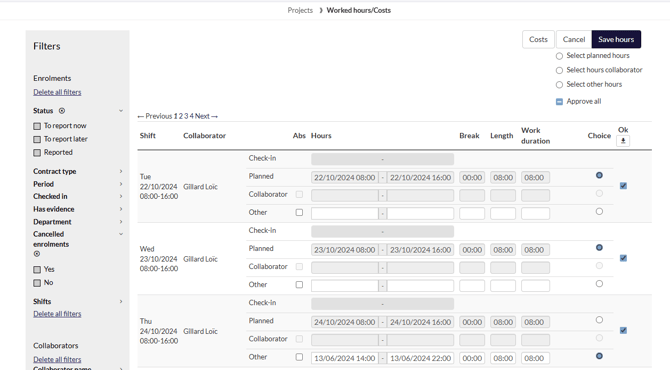Uncheck Ok checkbox for Tue 22/10/2024 shift
The height and width of the screenshot is (370, 670).
pos(623,186)
